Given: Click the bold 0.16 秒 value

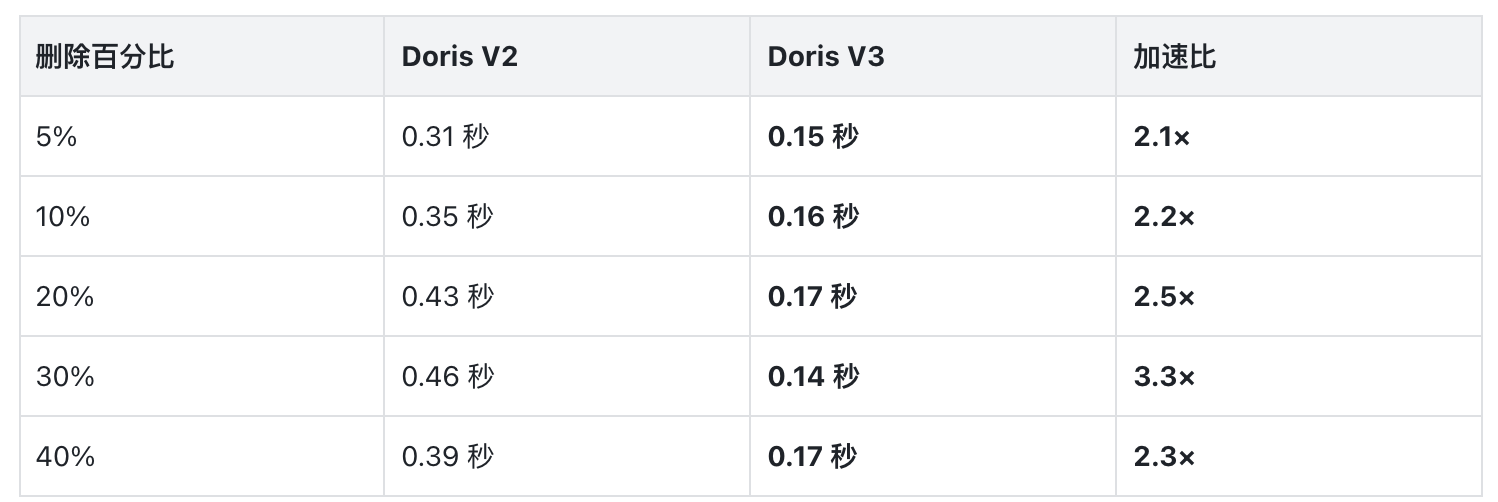Looking at the screenshot, I should tap(812, 217).
